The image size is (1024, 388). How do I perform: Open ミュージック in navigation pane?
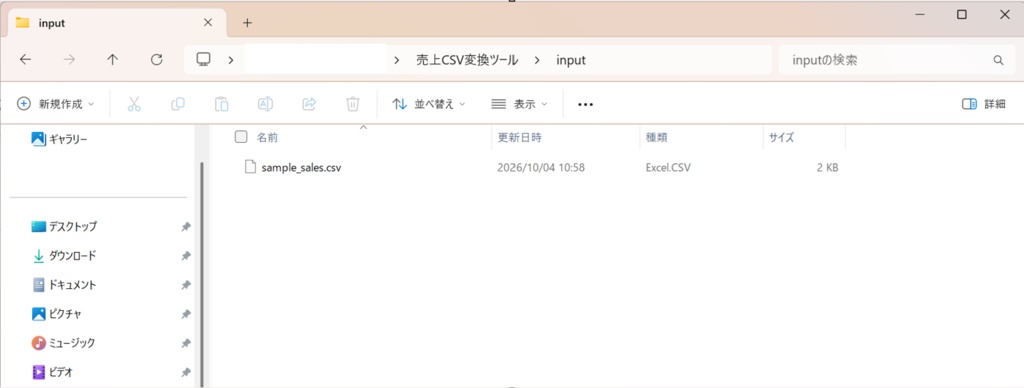[63, 343]
